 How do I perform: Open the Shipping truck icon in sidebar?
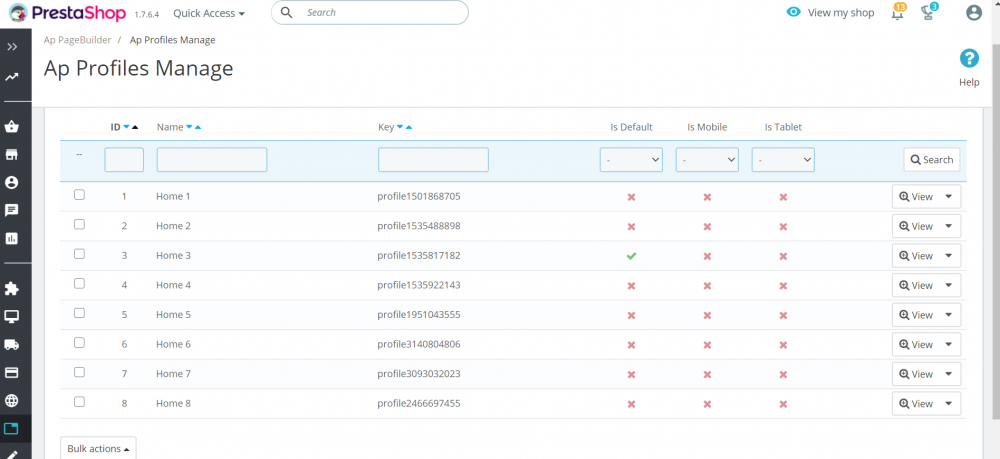pyautogui.click(x=11, y=345)
